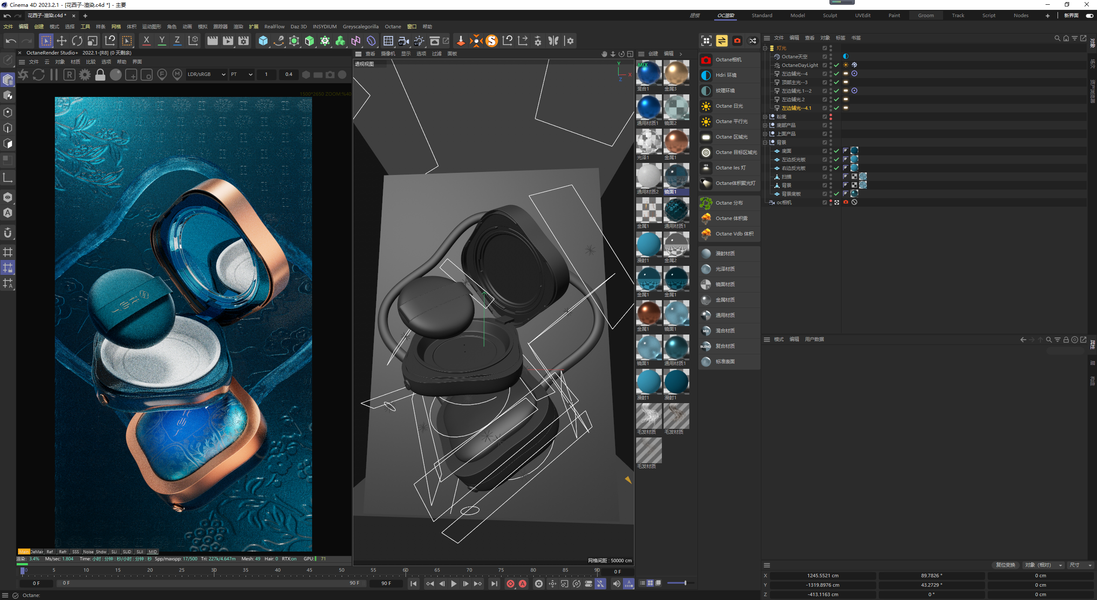Screen dimensions: 1097x600
Task: Open the LDR/sRGB dropdown
Action: (206, 74)
